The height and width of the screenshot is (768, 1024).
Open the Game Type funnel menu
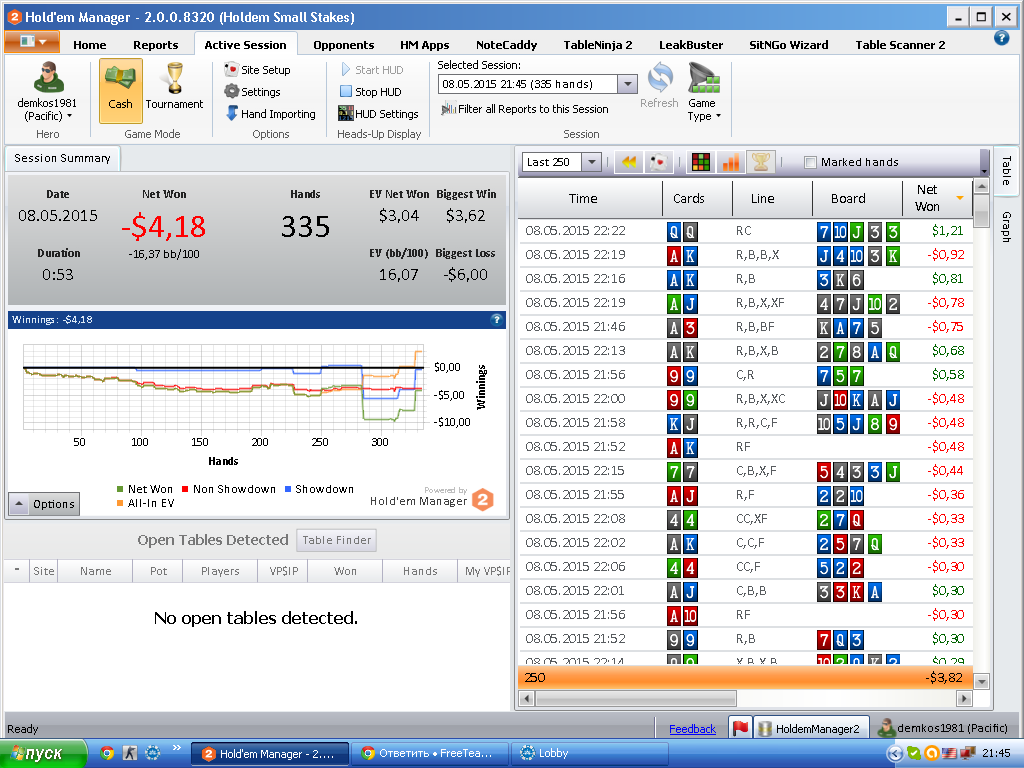coord(703,91)
